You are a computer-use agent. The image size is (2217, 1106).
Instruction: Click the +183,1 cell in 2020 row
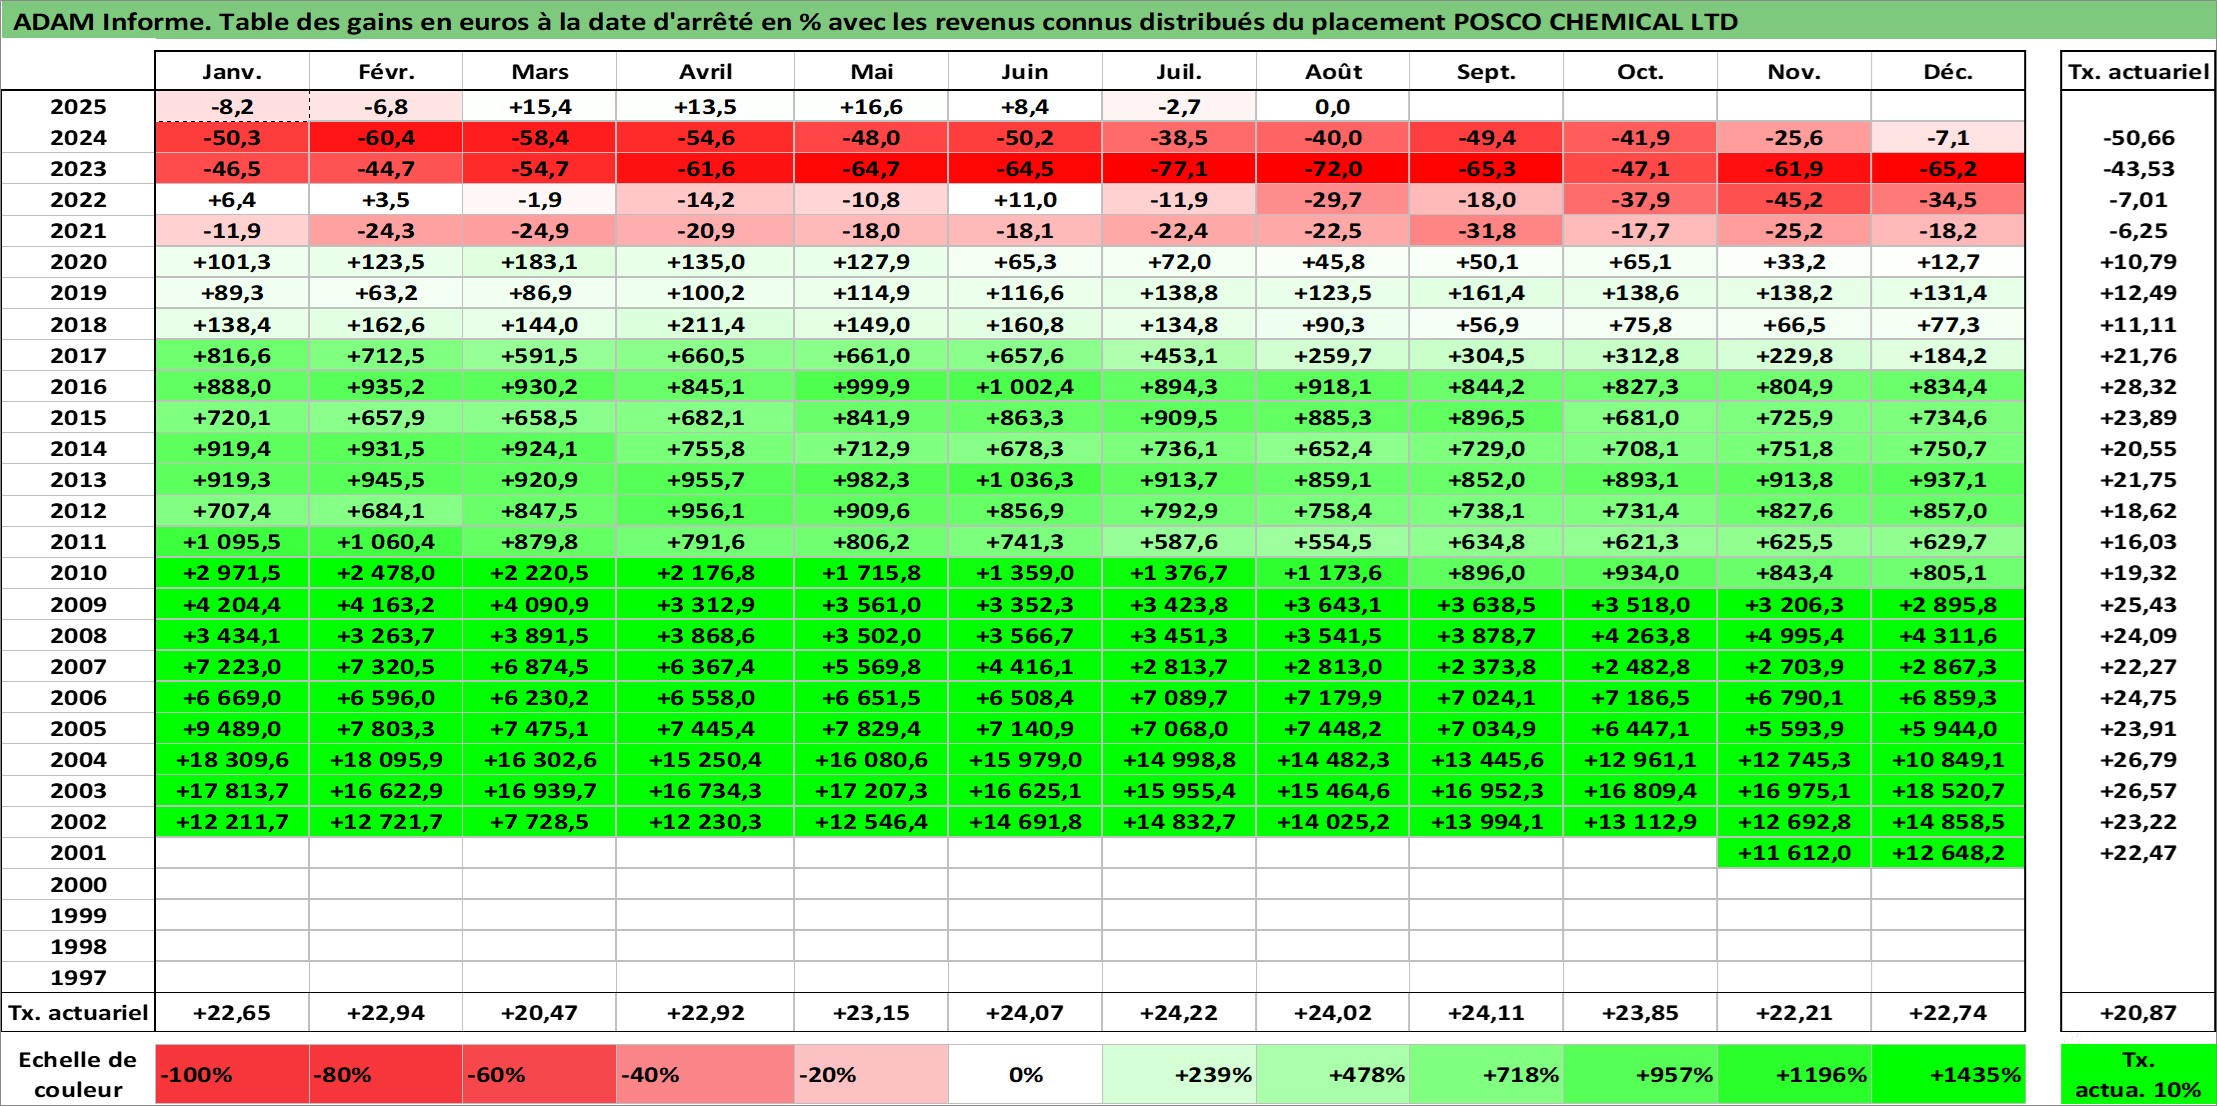(x=539, y=262)
